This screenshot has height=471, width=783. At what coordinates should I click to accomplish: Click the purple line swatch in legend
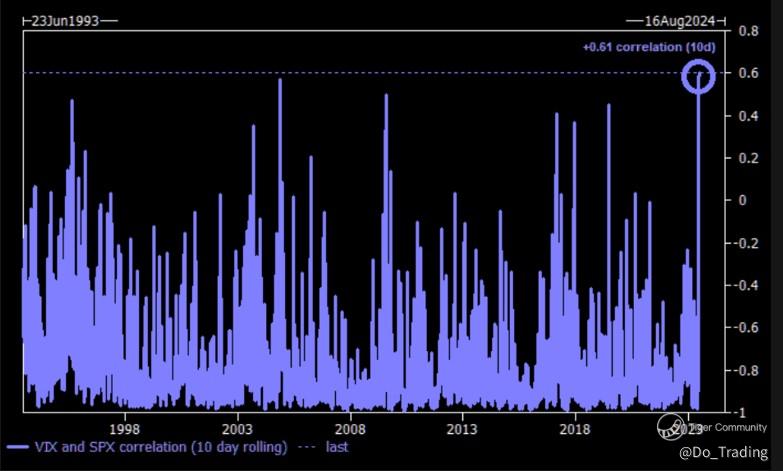click(17, 447)
